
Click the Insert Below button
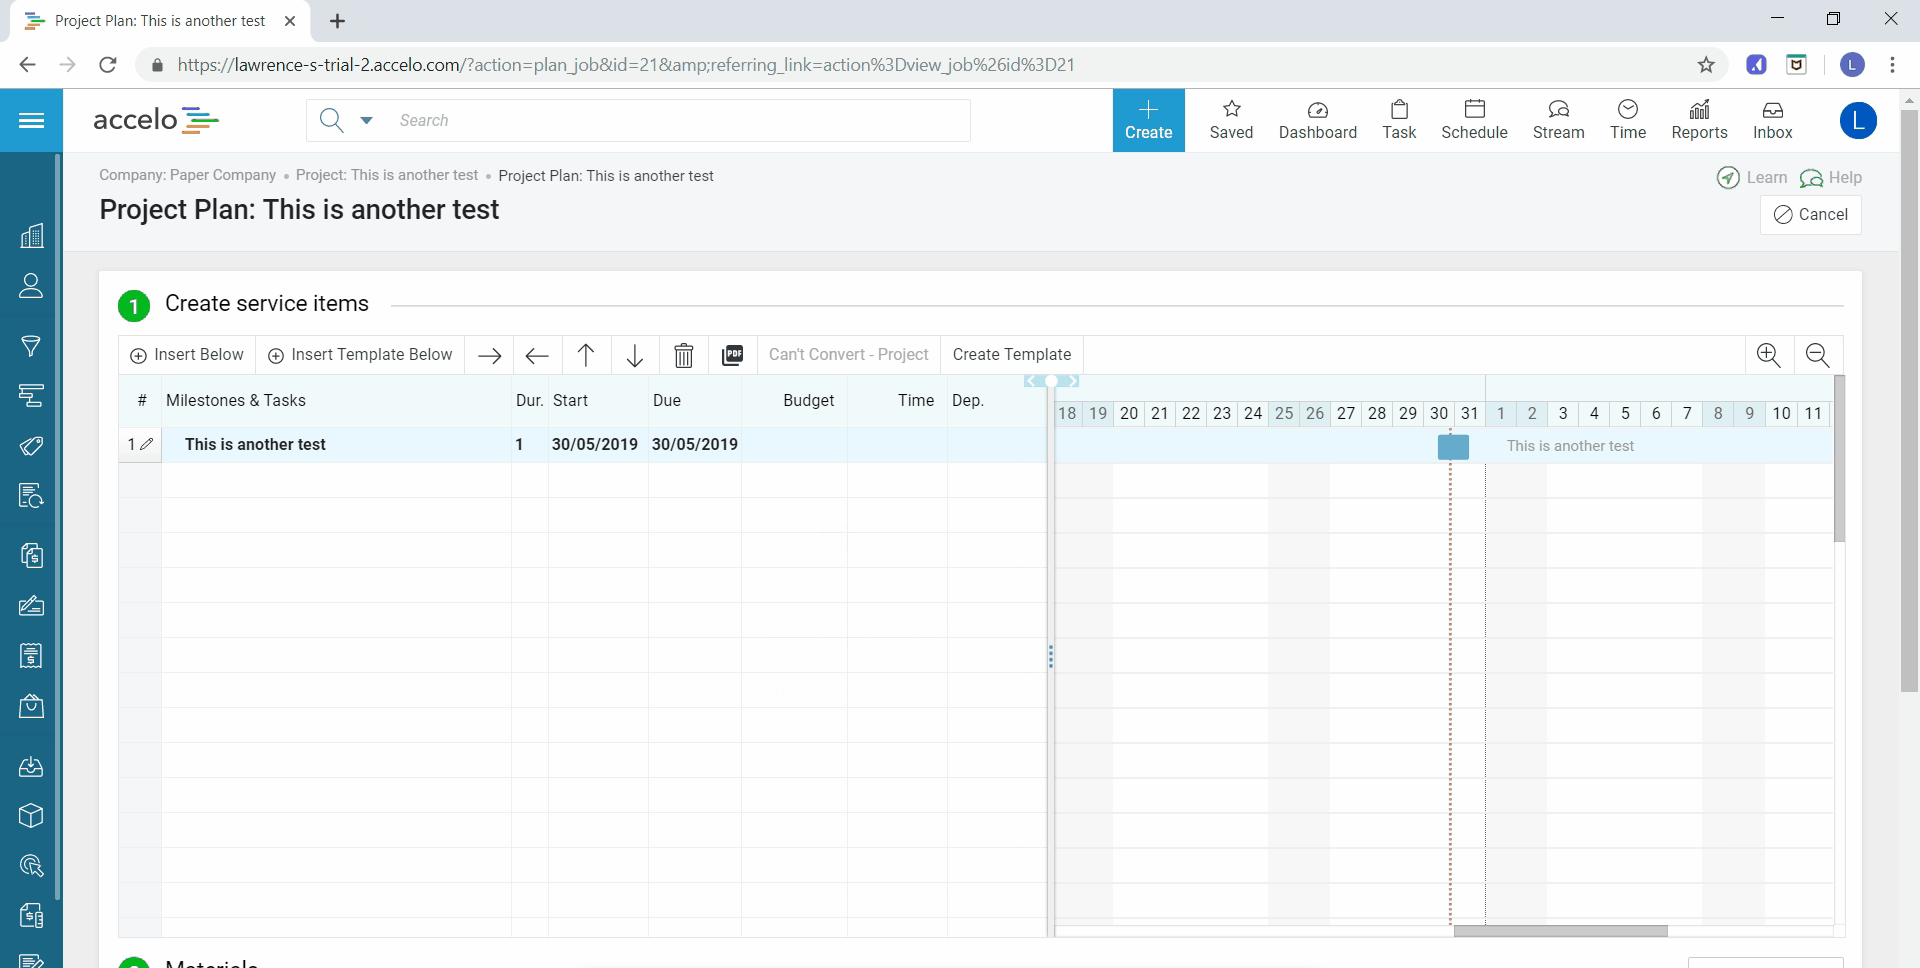tap(187, 355)
